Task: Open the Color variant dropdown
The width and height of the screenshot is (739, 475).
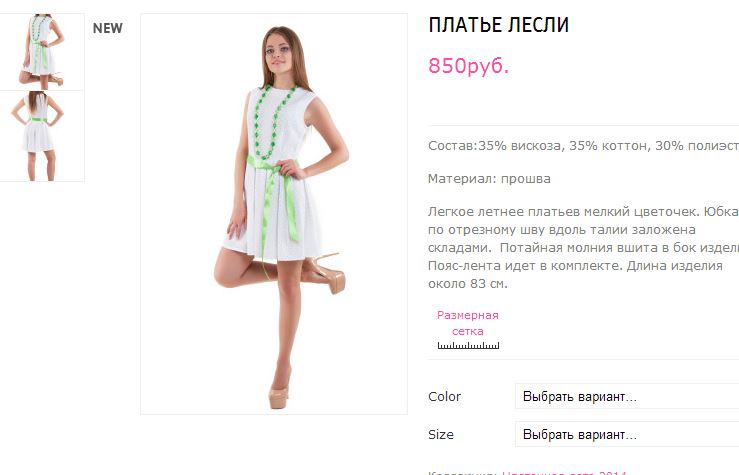Action: coord(627,396)
